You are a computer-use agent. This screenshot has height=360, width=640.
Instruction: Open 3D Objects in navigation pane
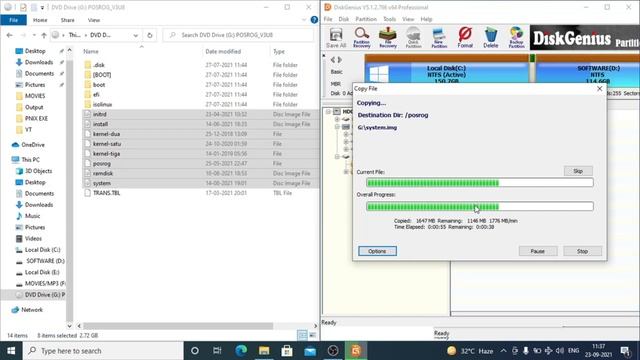38,171
